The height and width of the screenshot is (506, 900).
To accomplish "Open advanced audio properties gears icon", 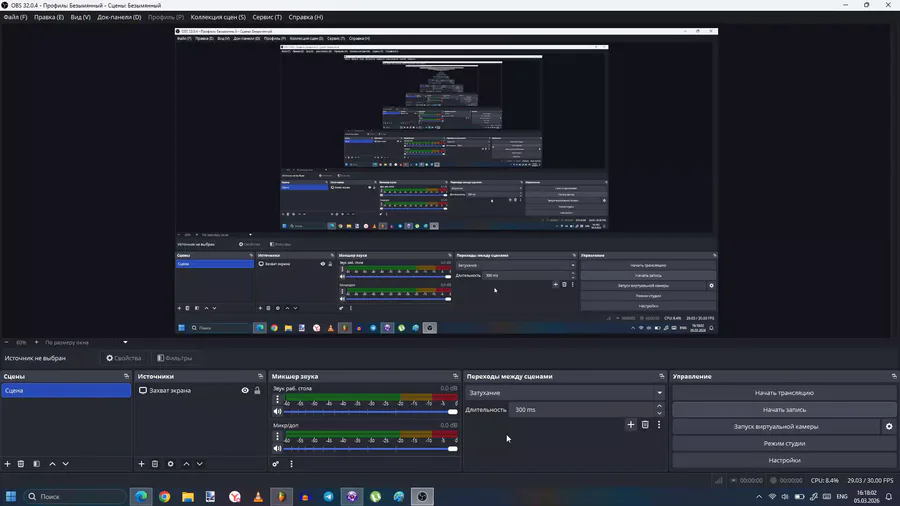I will 276,464.
